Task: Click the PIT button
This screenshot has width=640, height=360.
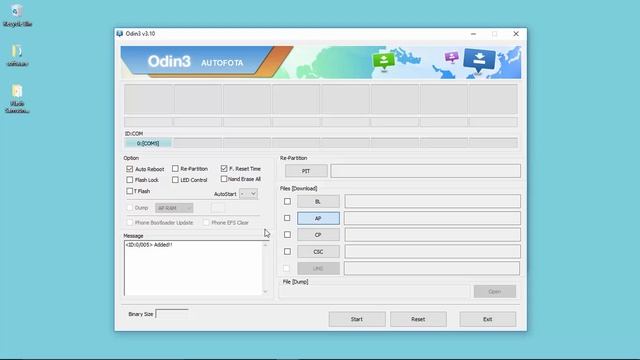Action: (x=306, y=171)
